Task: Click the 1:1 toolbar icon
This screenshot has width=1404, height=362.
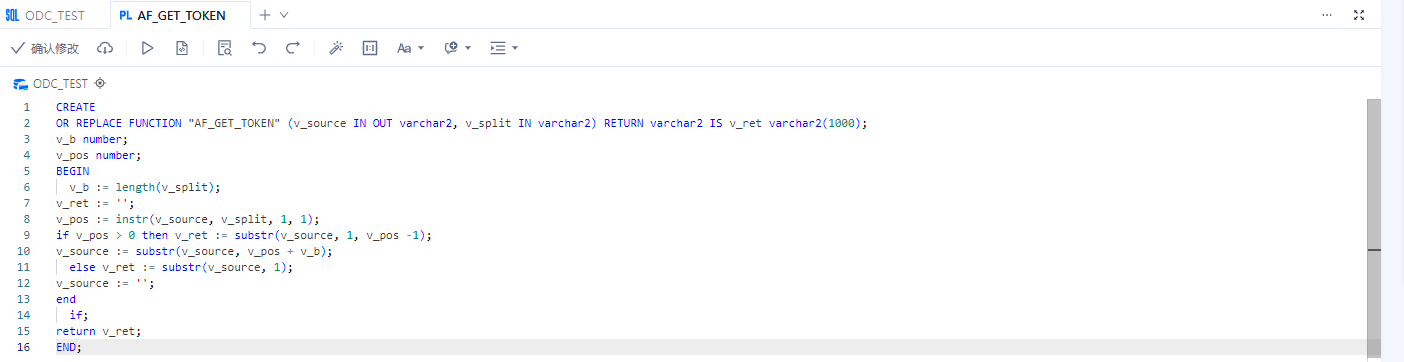Action: 370,48
